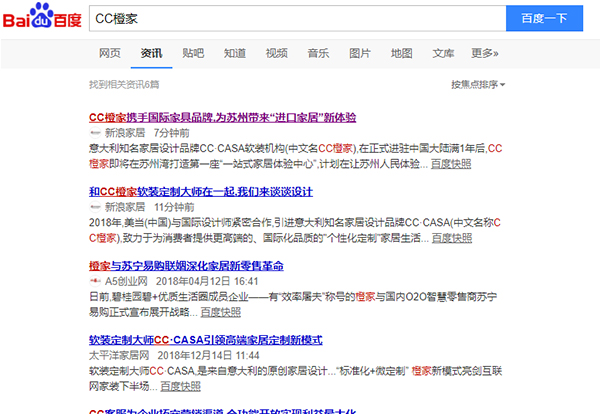Expand the 更多» menu
Image resolution: width=600 pixels, height=414 pixels.
[486, 53]
